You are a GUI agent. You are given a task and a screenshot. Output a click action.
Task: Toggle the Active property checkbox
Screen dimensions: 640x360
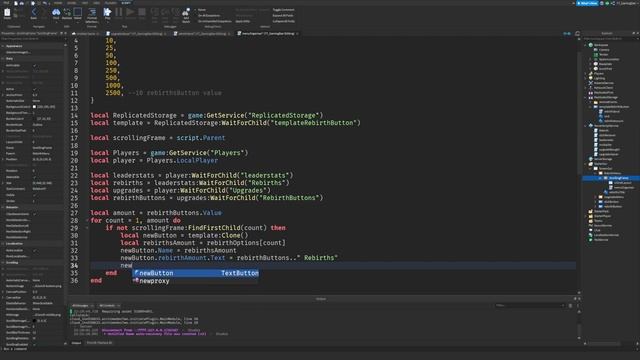tap(34, 89)
